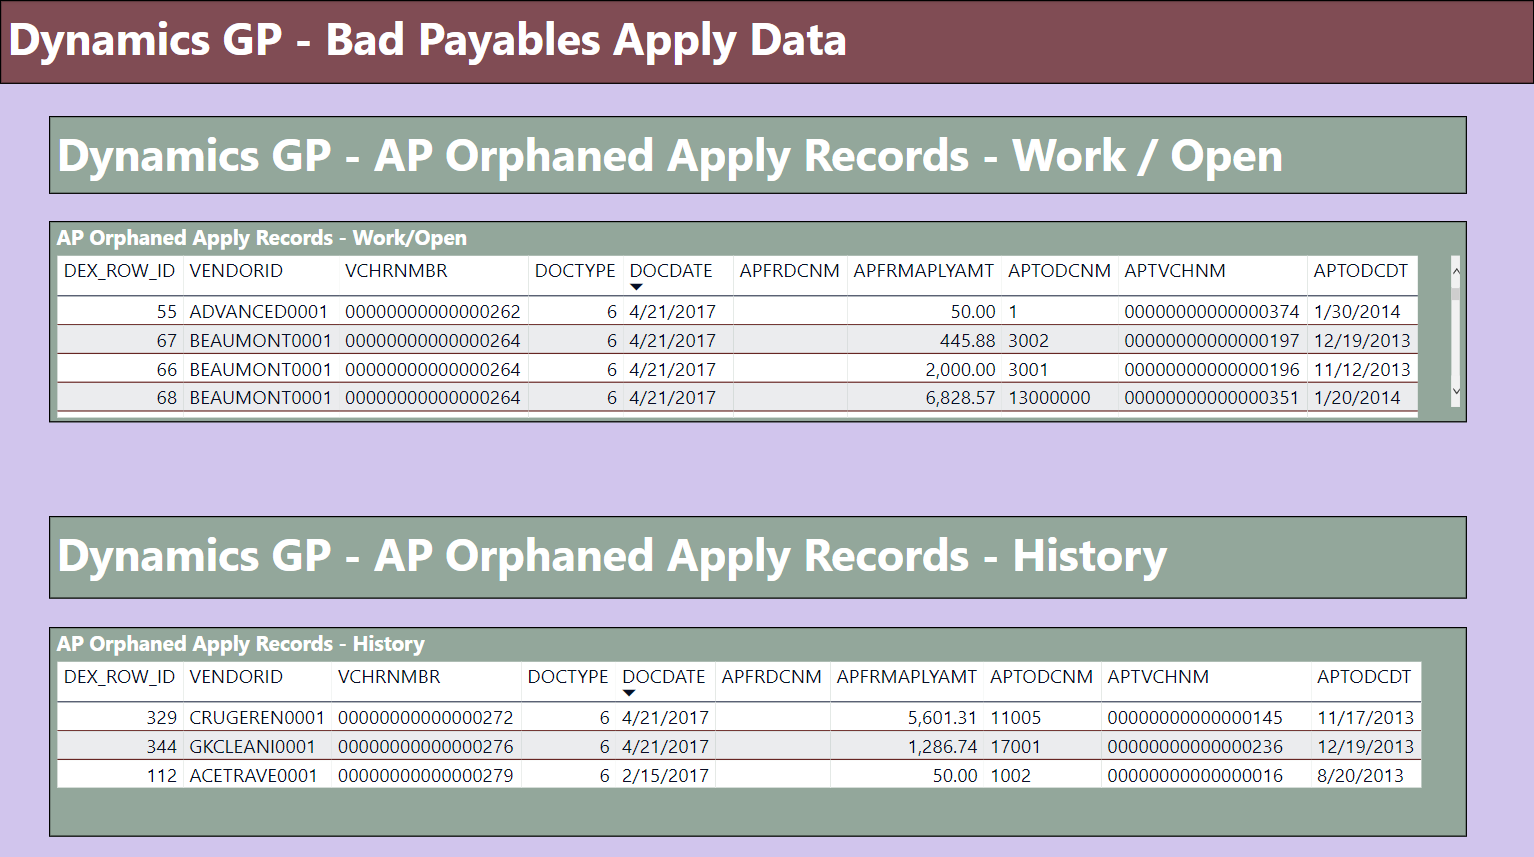This screenshot has width=1534, height=857.
Task: Click DEX_ROW_ID cell 55
Action: pos(166,312)
